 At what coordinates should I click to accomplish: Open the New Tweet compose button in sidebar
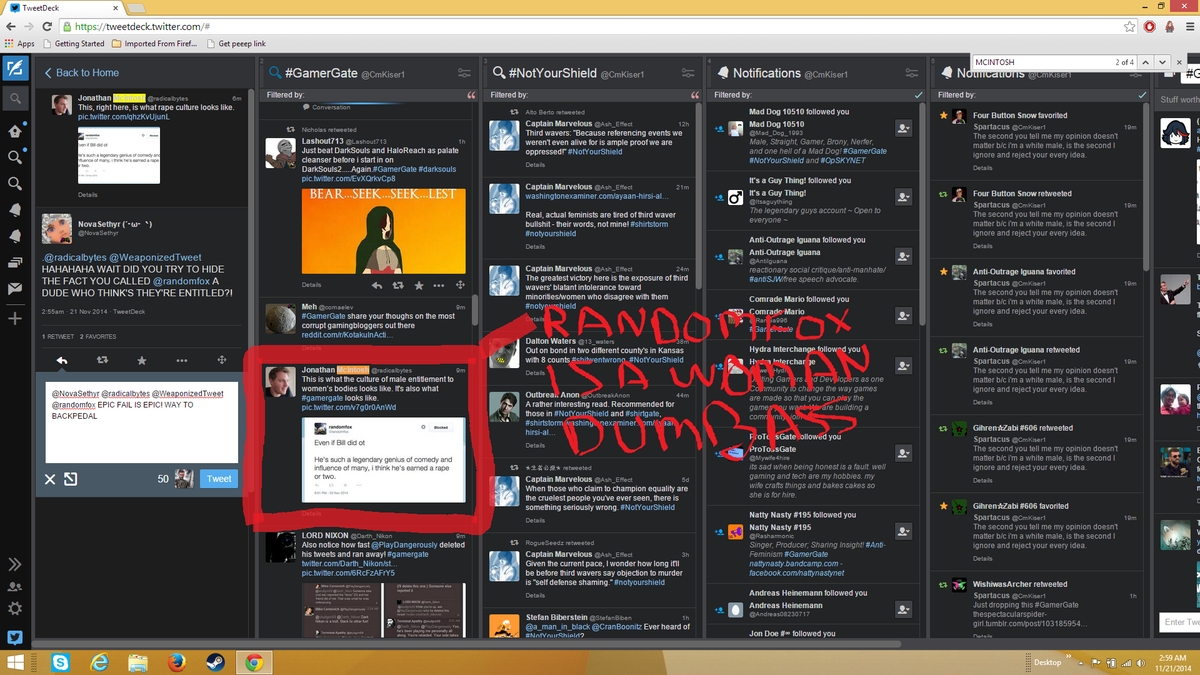[14, 69]
